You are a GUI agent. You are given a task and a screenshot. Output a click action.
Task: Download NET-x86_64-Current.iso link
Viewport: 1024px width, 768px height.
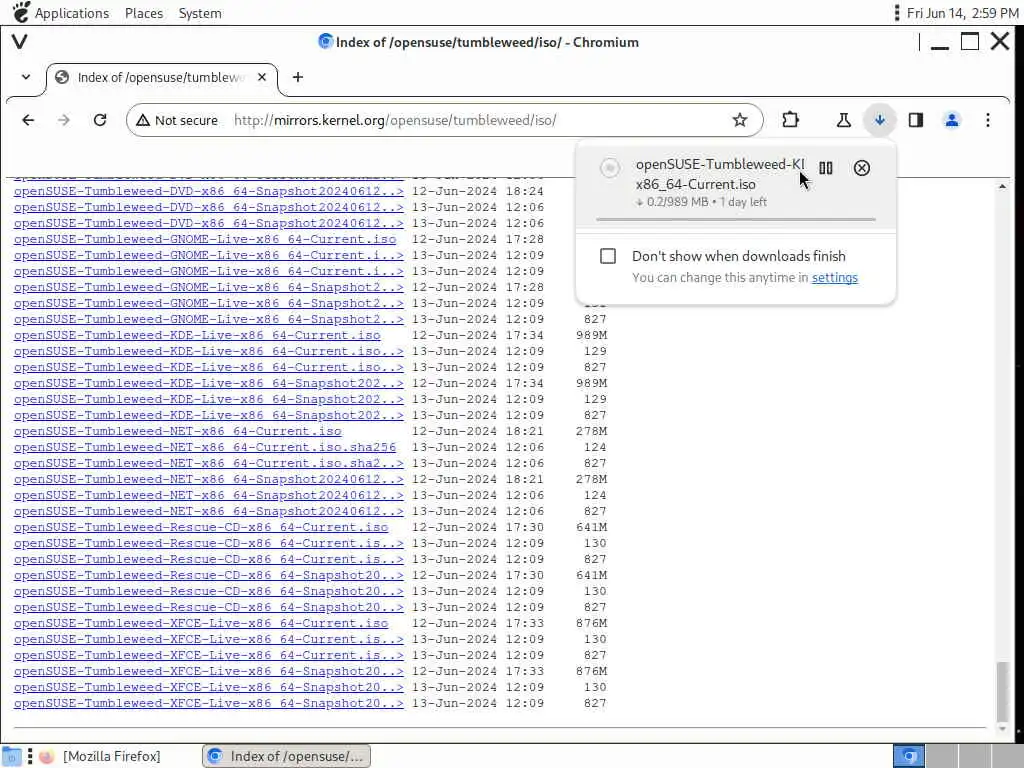pos(177,431)
